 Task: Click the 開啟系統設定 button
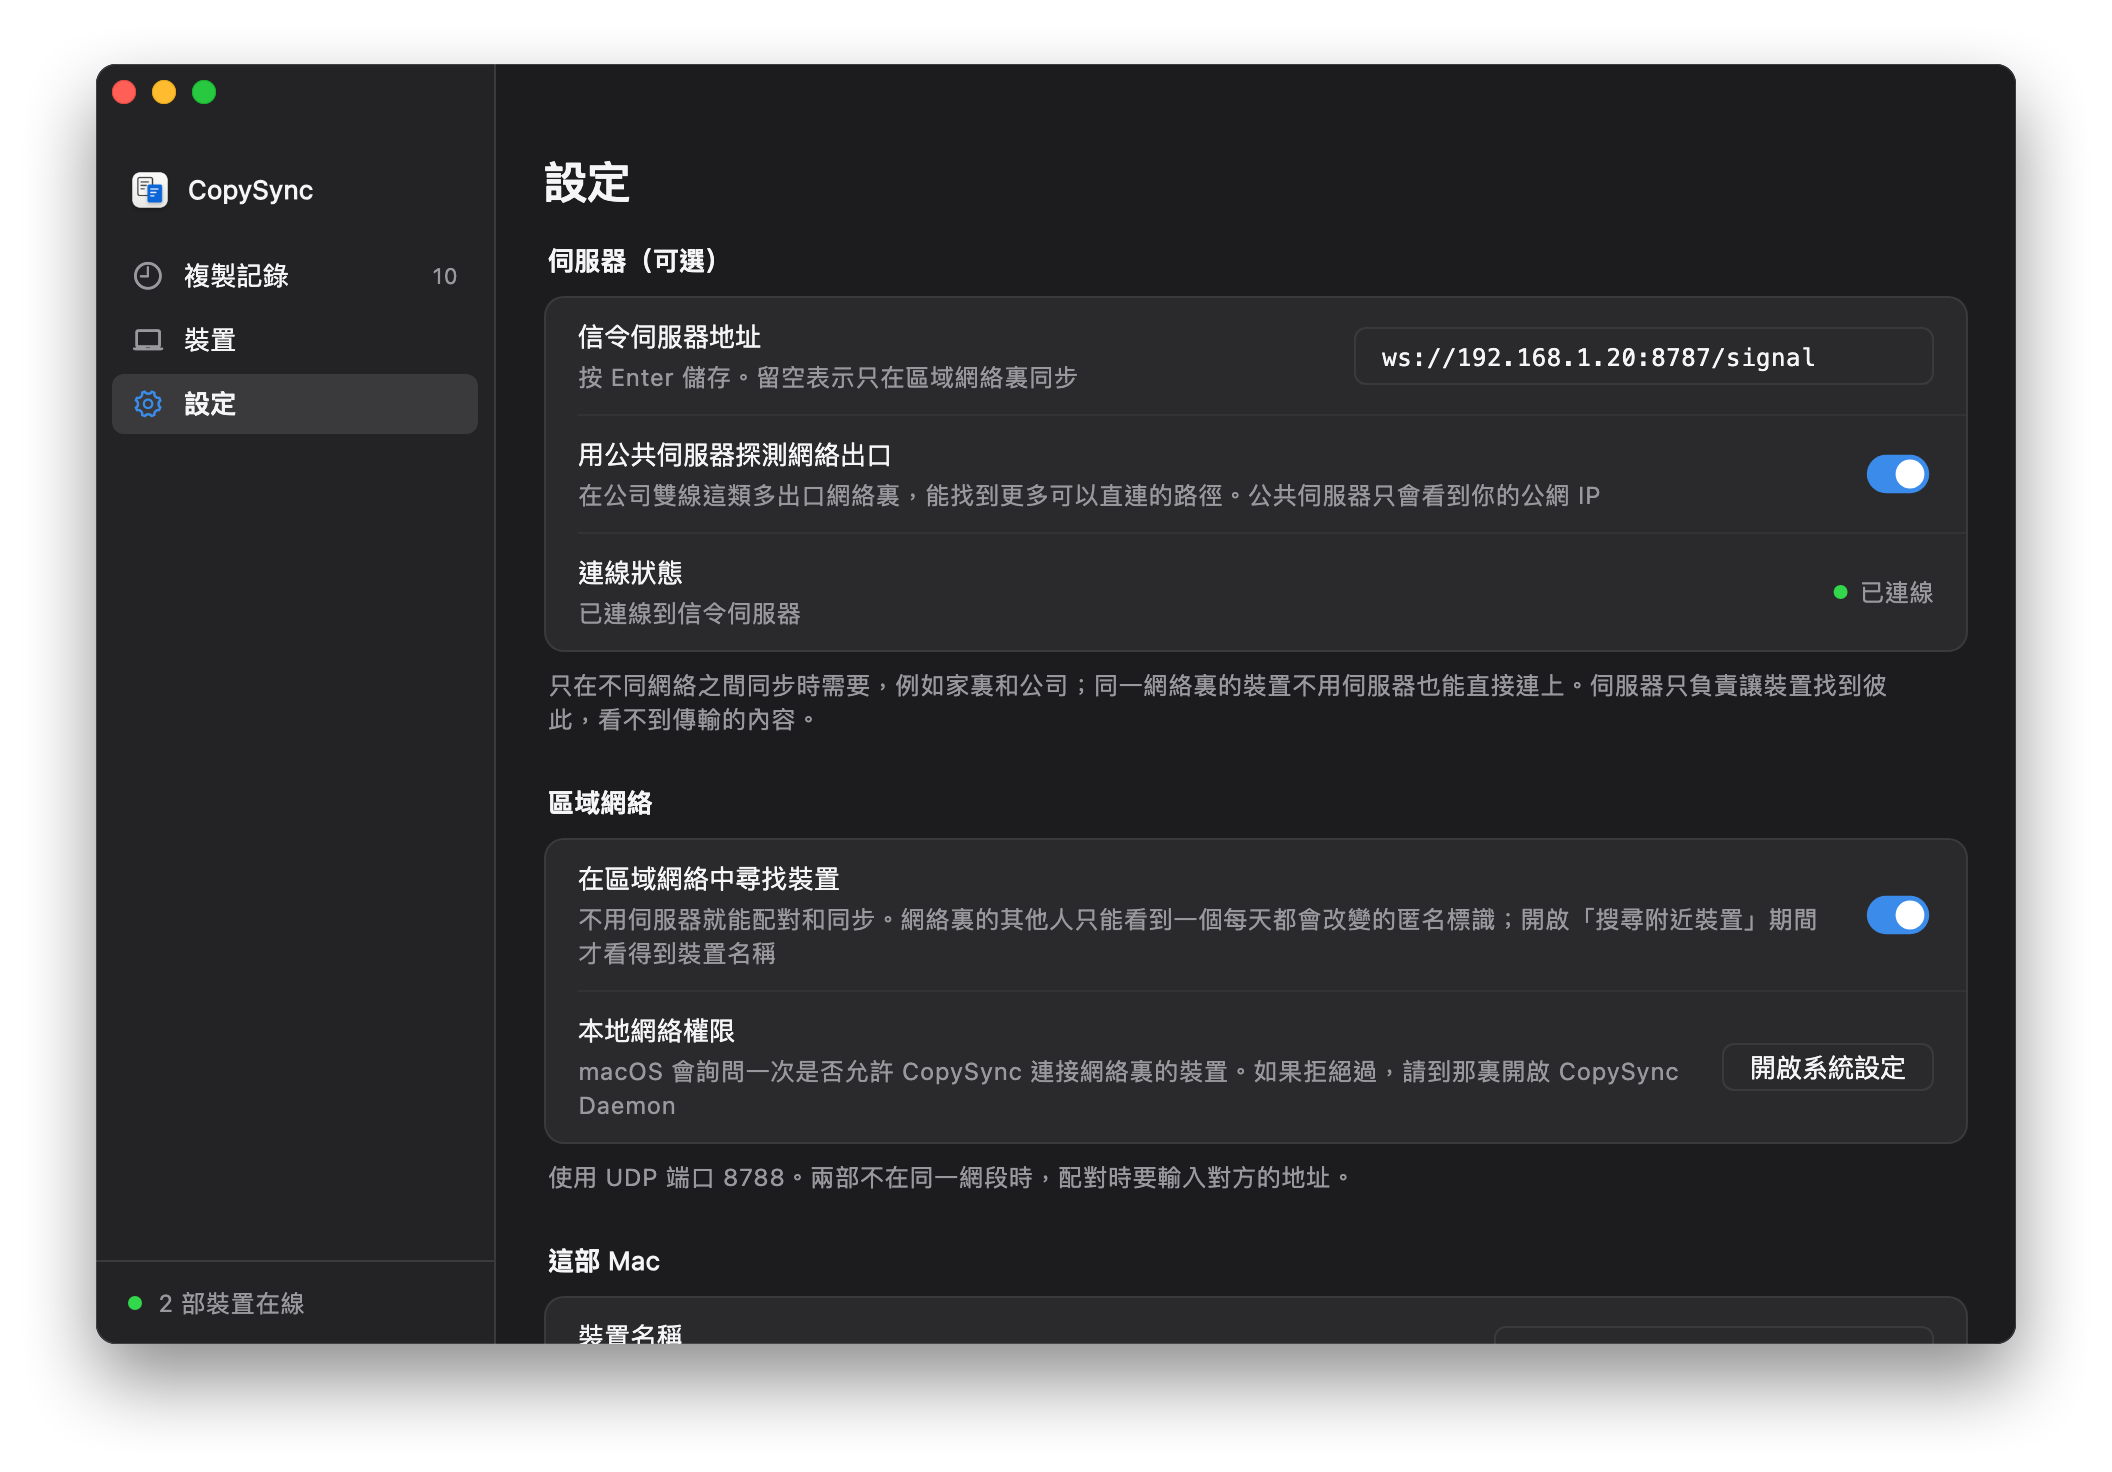1827,1068
